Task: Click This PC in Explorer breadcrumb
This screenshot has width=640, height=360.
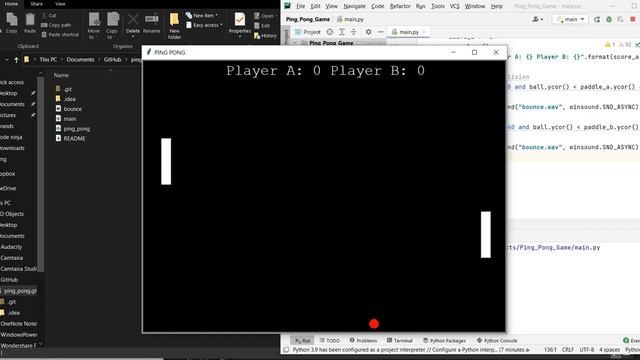Action: pyautogui.click(x=48, y=60)
